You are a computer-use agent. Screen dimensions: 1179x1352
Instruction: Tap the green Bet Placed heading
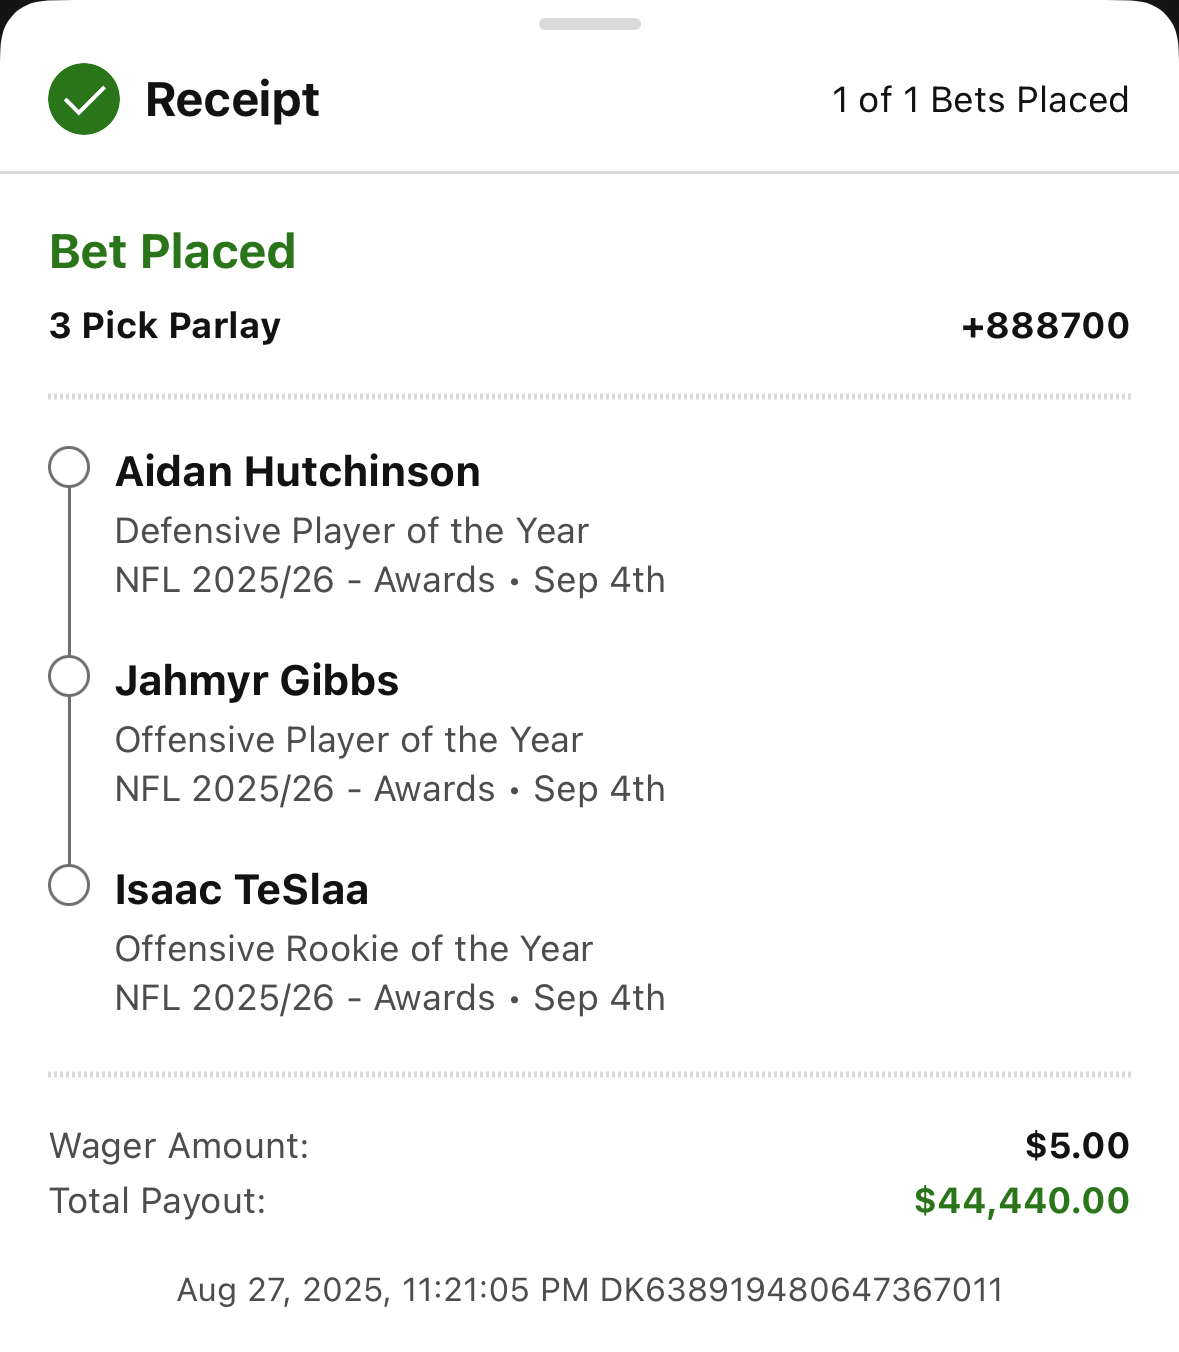click(x=173, y=251)
